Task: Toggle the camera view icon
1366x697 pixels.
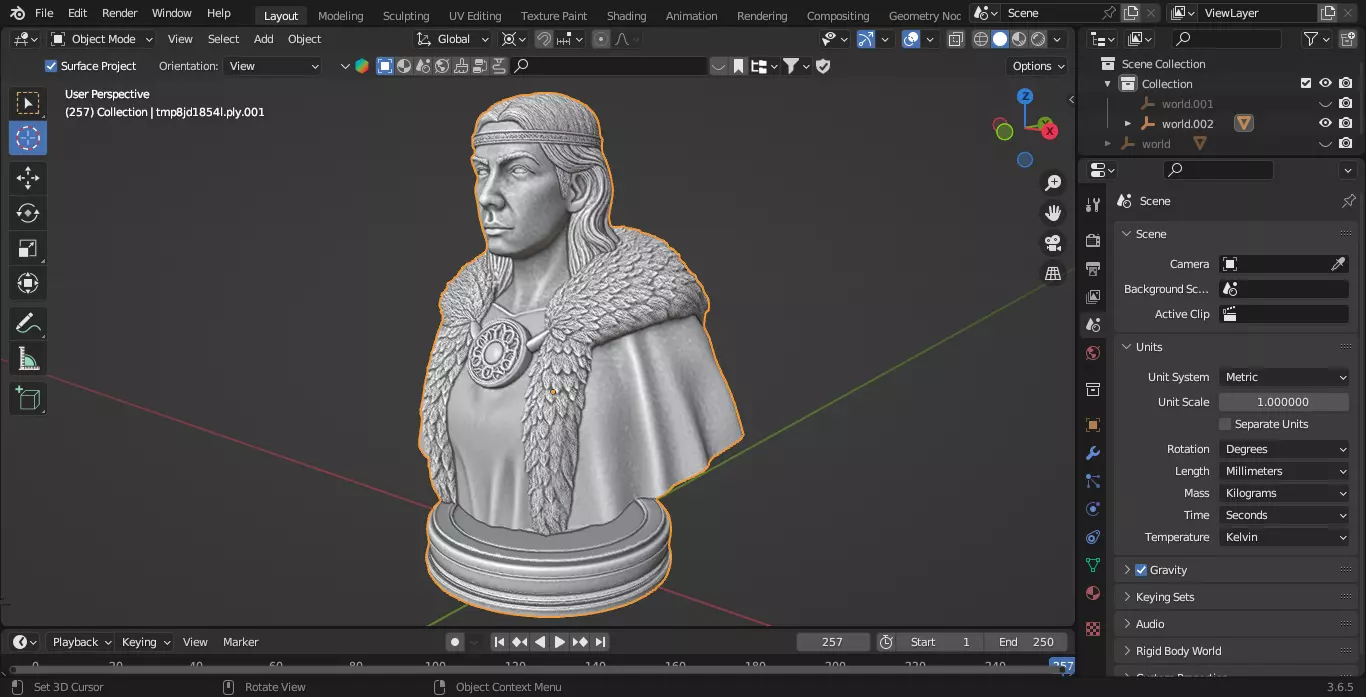Action: coord(1053,243)
